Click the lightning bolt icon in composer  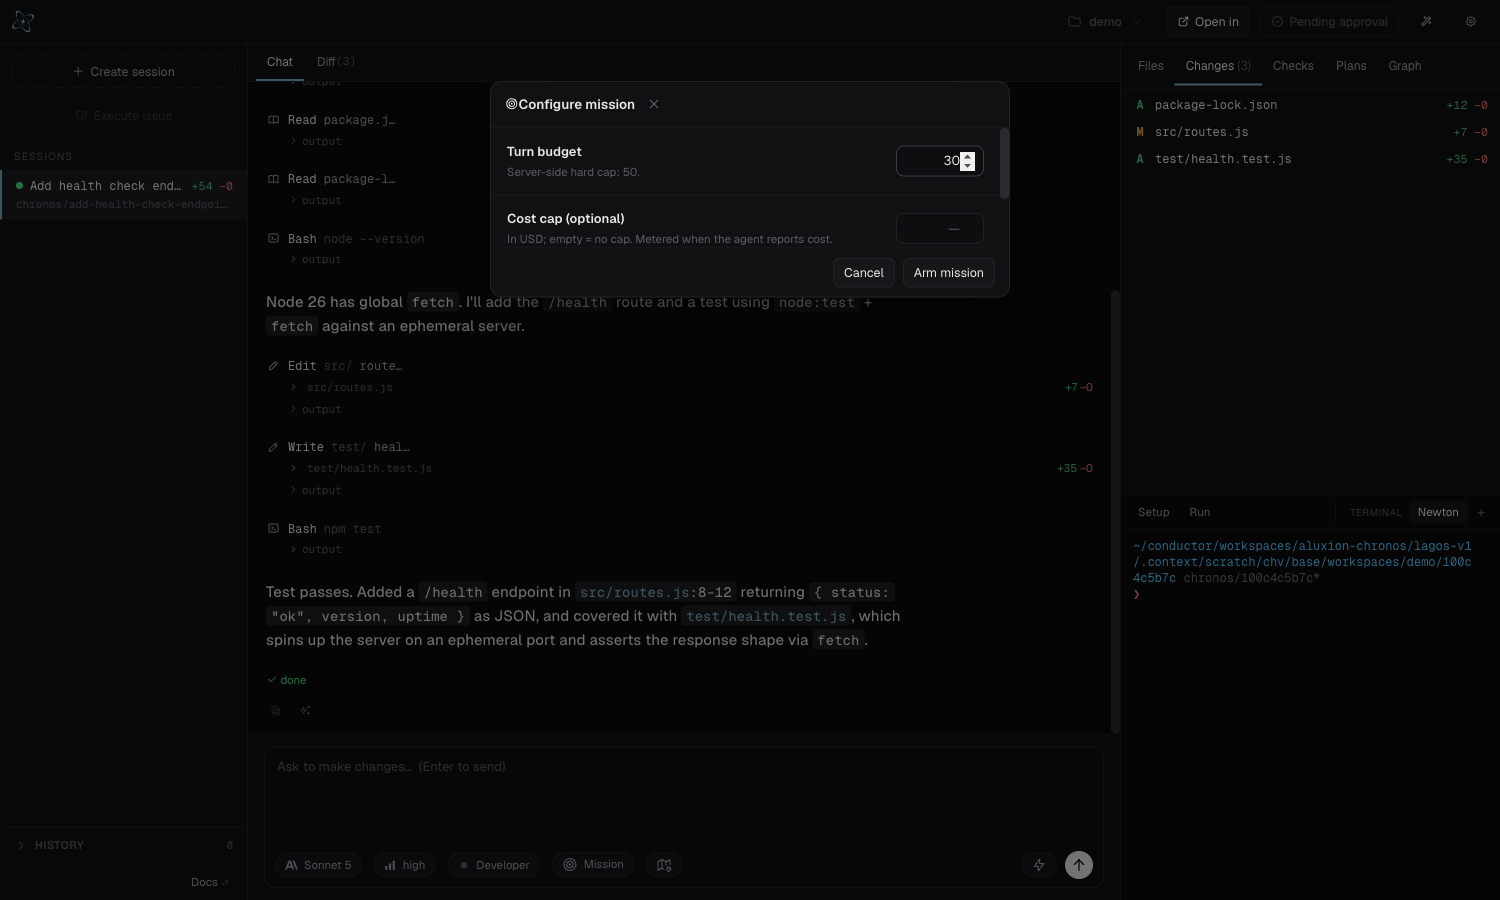coord(1039,865)
